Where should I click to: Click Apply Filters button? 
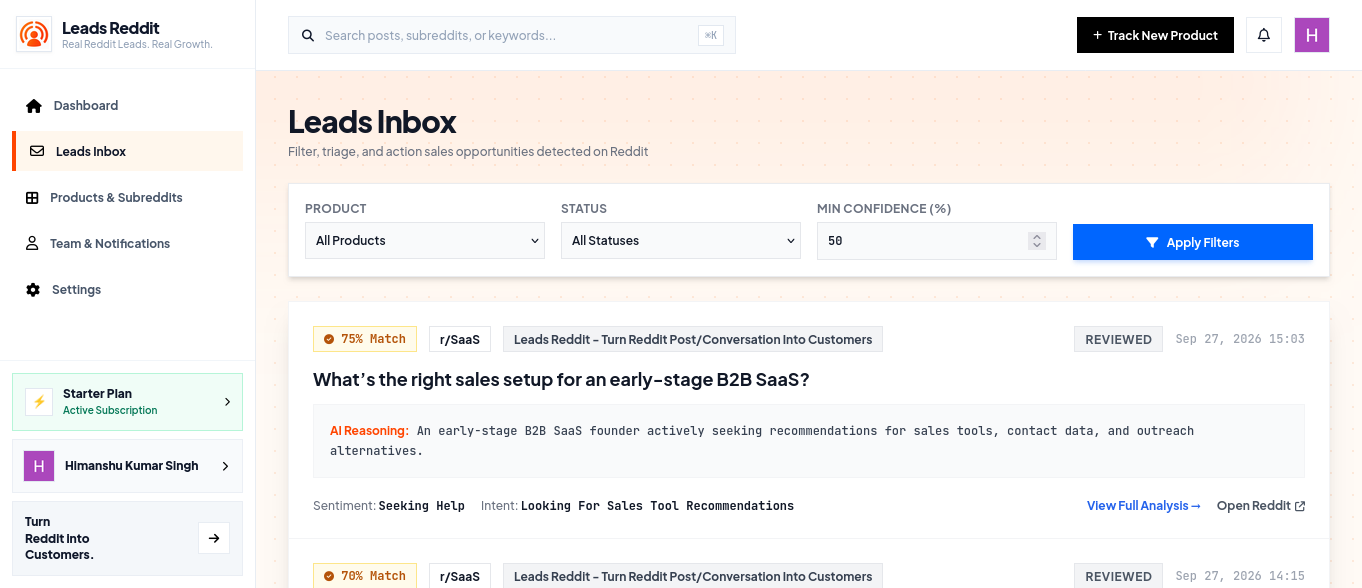point(1193,242)
